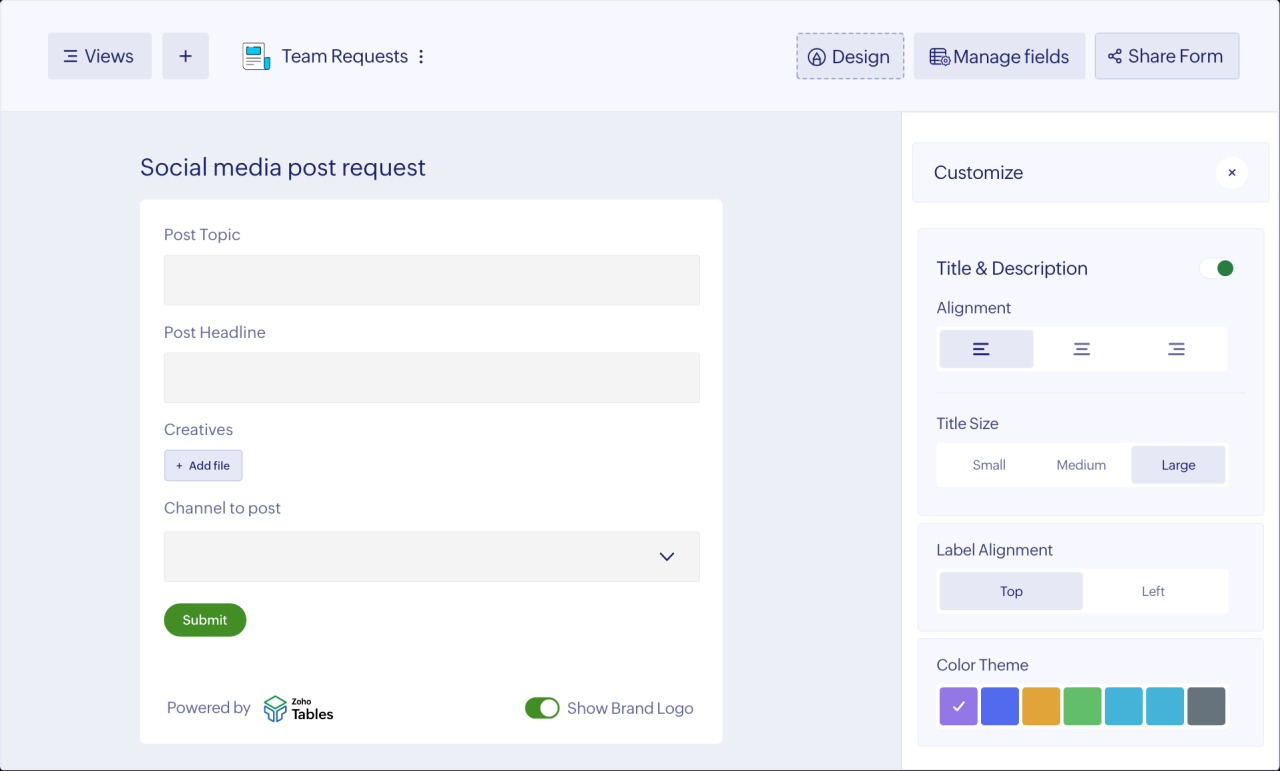Screen dimensions: 1280x771
Task: Disable the Show Brand Logo toggle
Action: pyautogui.click(x=542, y=708)
